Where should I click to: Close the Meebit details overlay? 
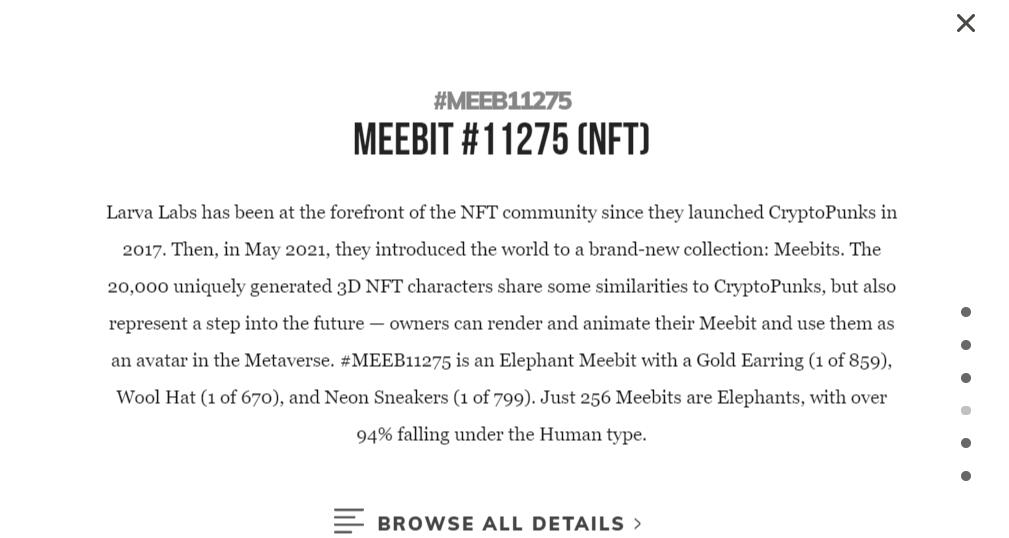tap(965, 23)
